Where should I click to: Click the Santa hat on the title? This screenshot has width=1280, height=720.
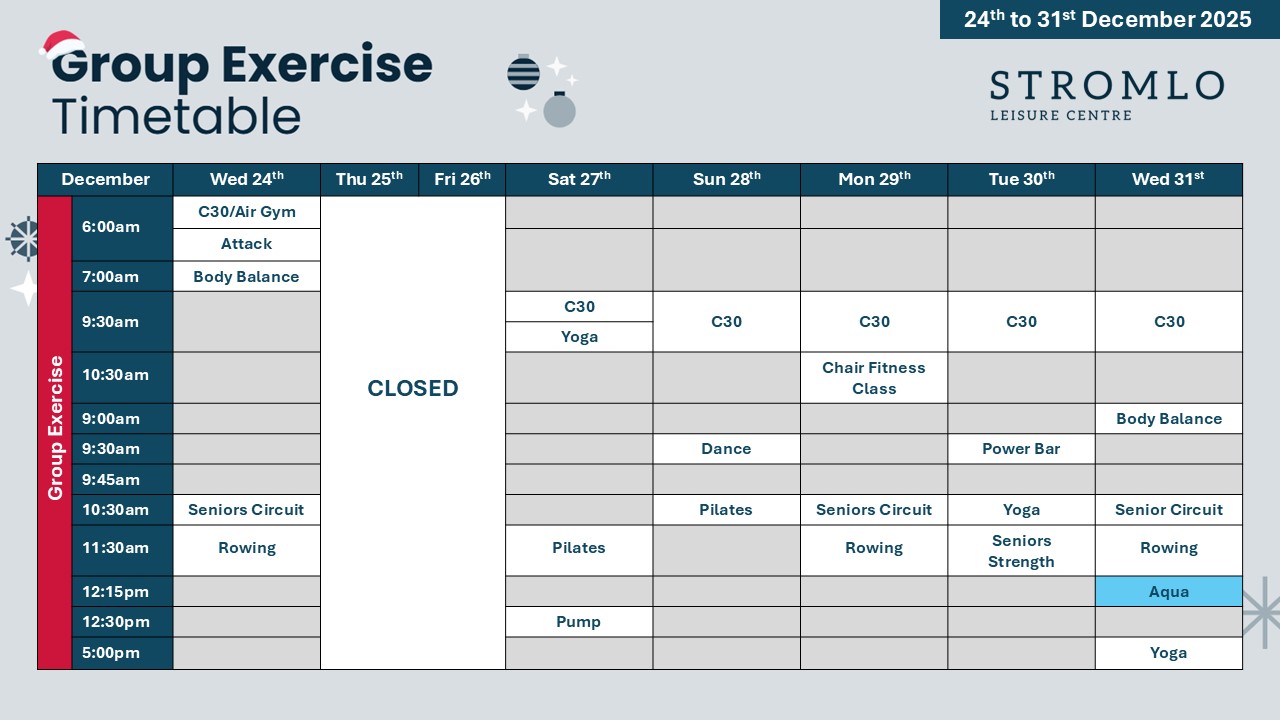(61, 45)
